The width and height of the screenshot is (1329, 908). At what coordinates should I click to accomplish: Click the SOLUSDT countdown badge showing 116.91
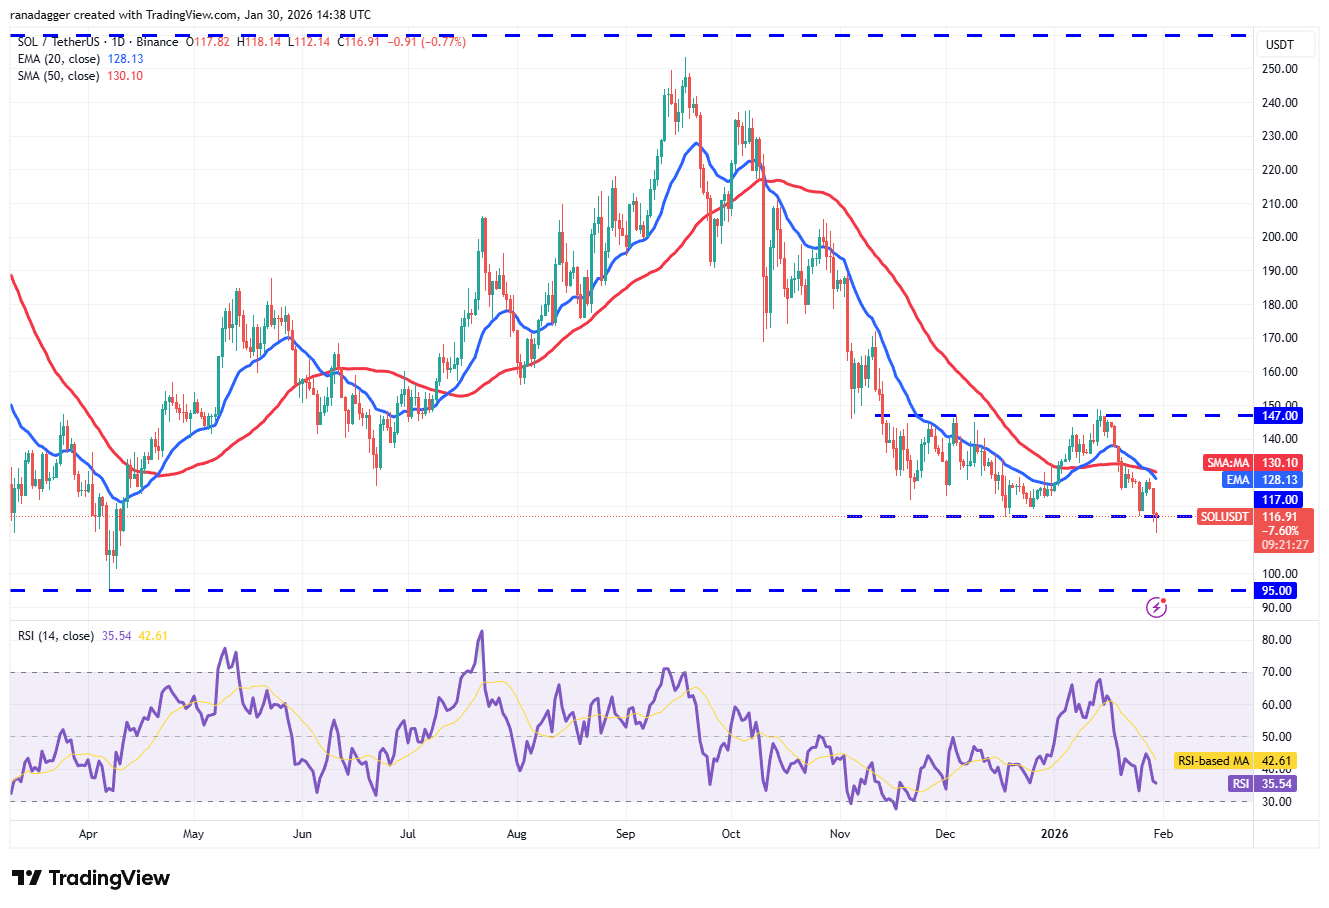(1281, 529)
